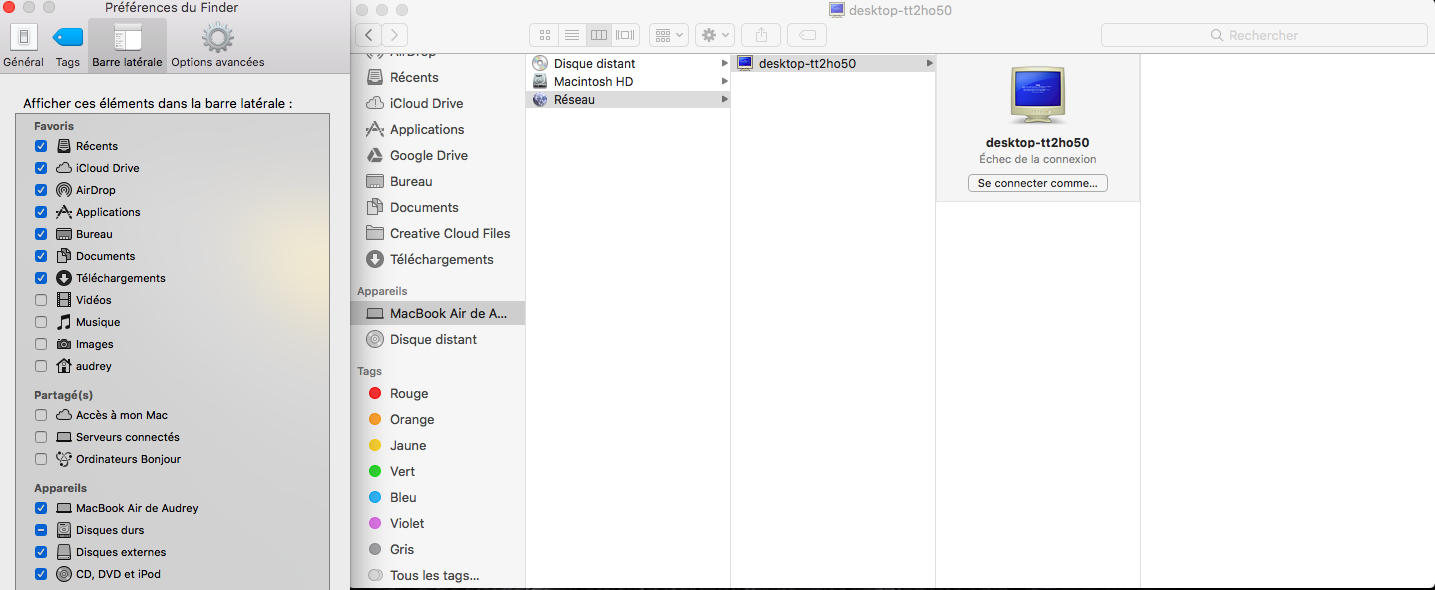
Task: Open Google Drive in the Finder sidebar
Action: point(437,155)
